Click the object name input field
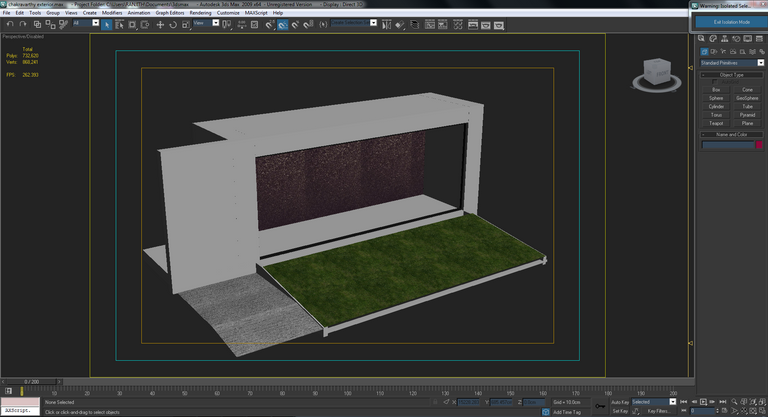The width and height of the screenshot is (768, 417). tap(726, 145)
